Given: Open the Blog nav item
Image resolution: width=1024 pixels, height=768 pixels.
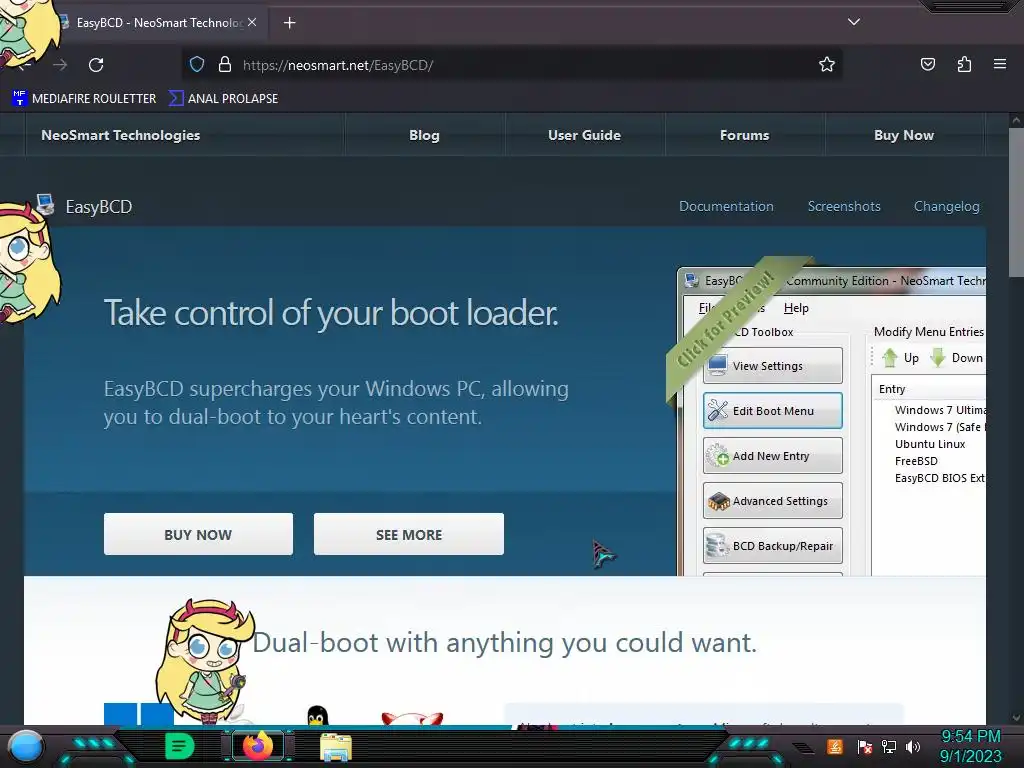Looking at the screenshot, I should click(x=424, y=135).
